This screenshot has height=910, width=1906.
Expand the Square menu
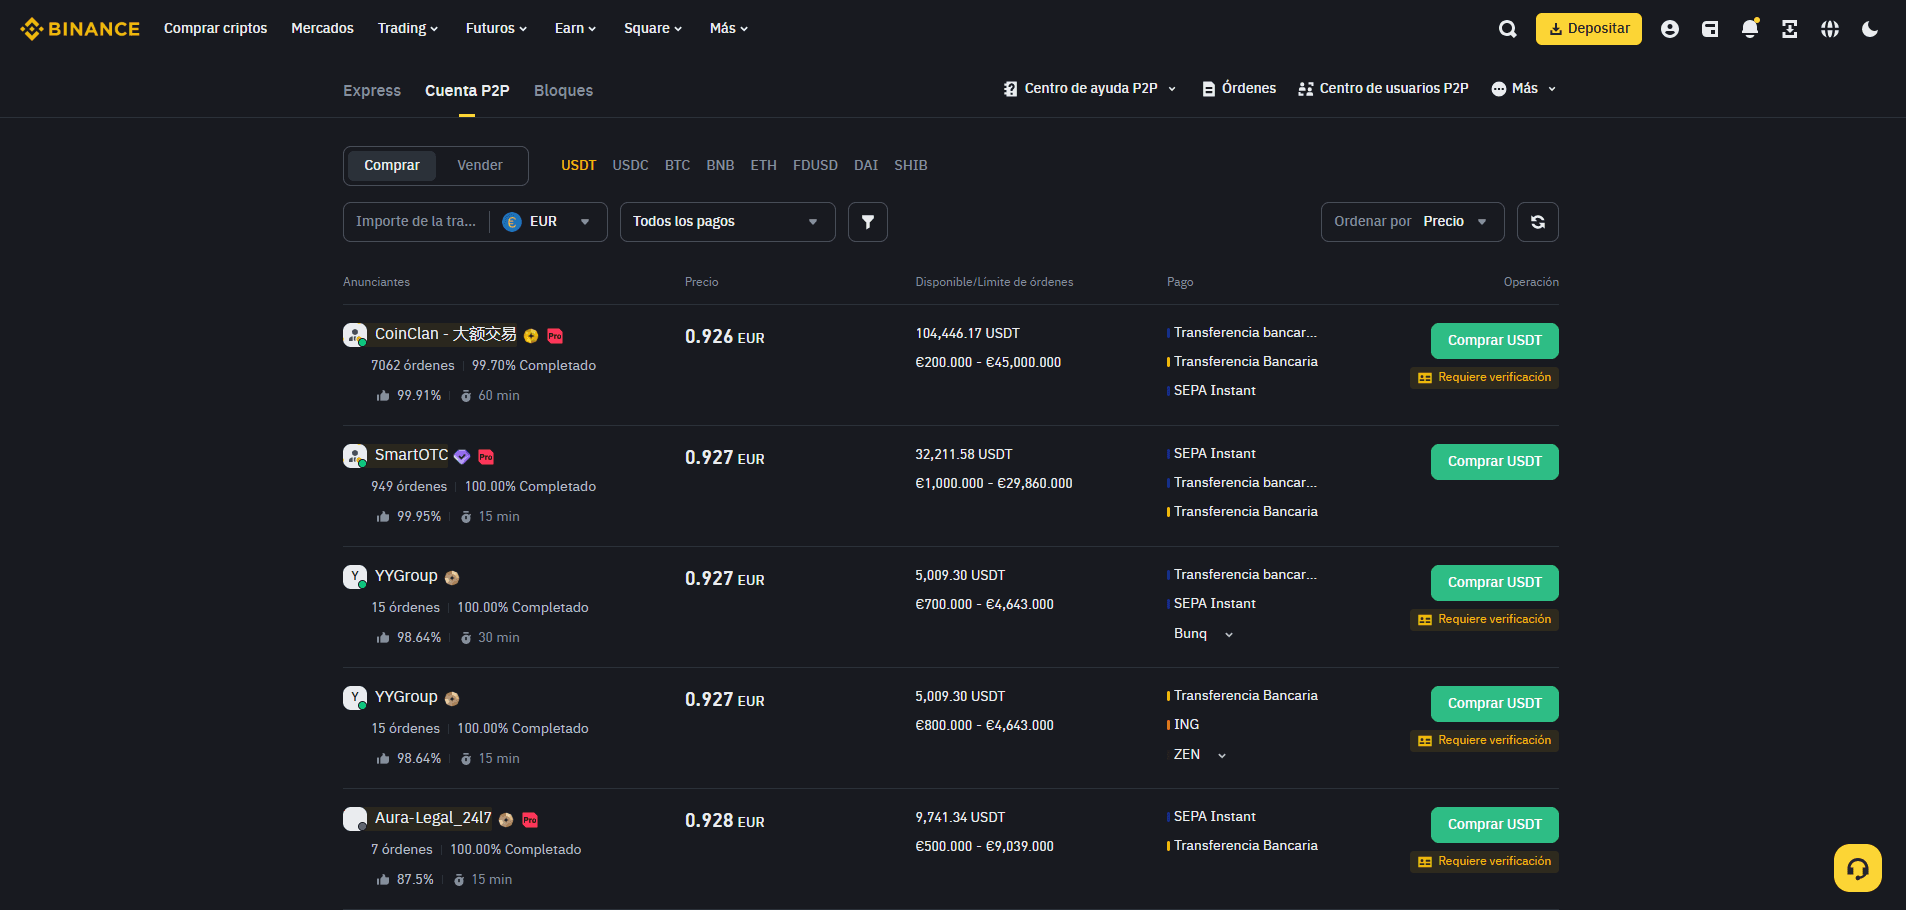point(653,29)
